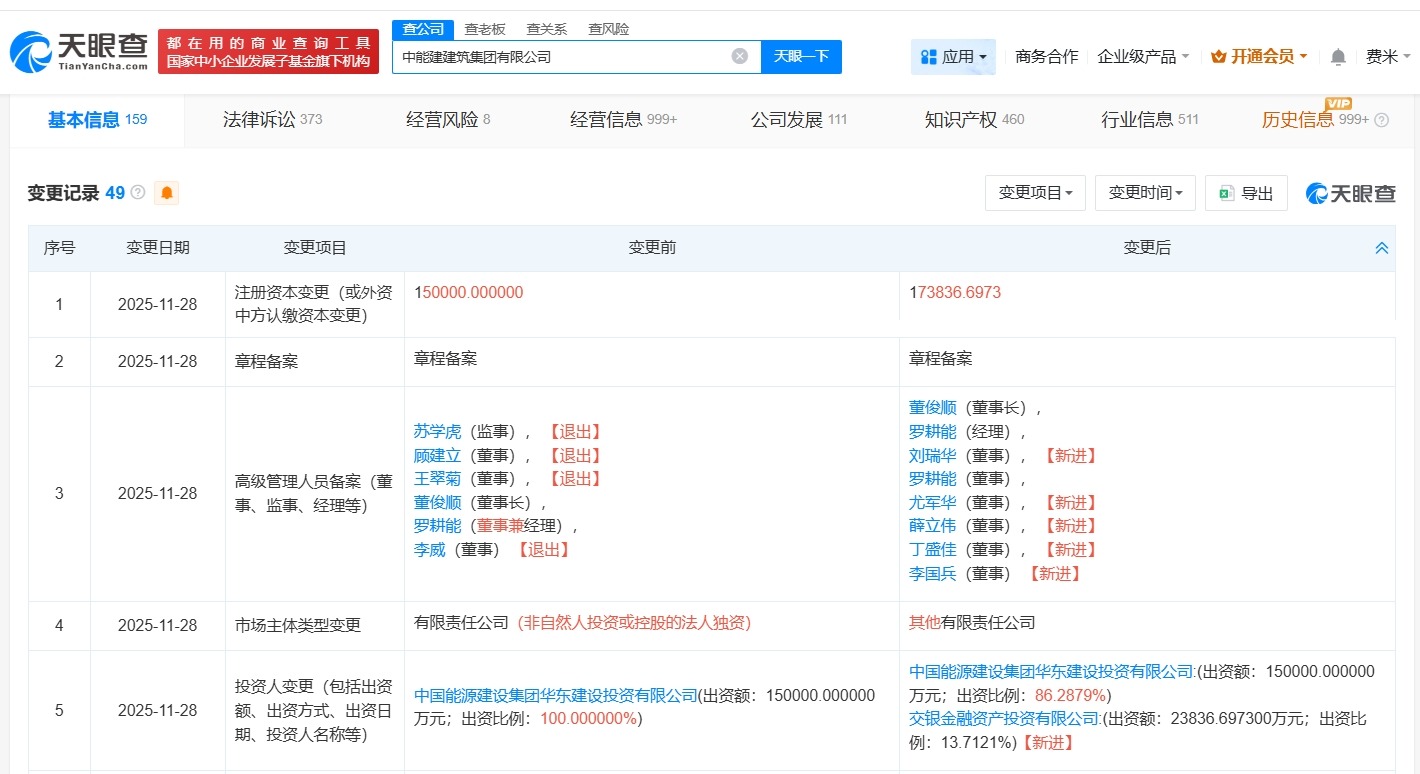
Task: Click the VIP badge on 历史信息
Action: [x=1338, y=103]
